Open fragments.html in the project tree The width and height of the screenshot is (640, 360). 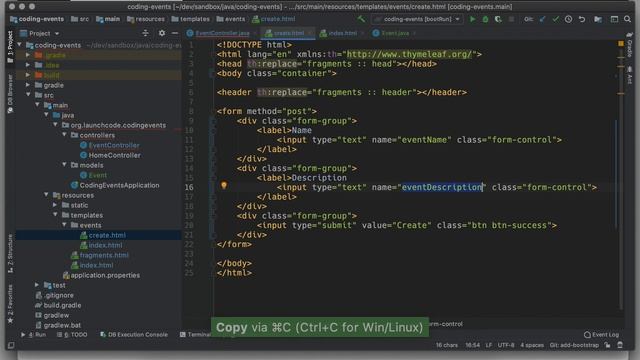[104, 255]
